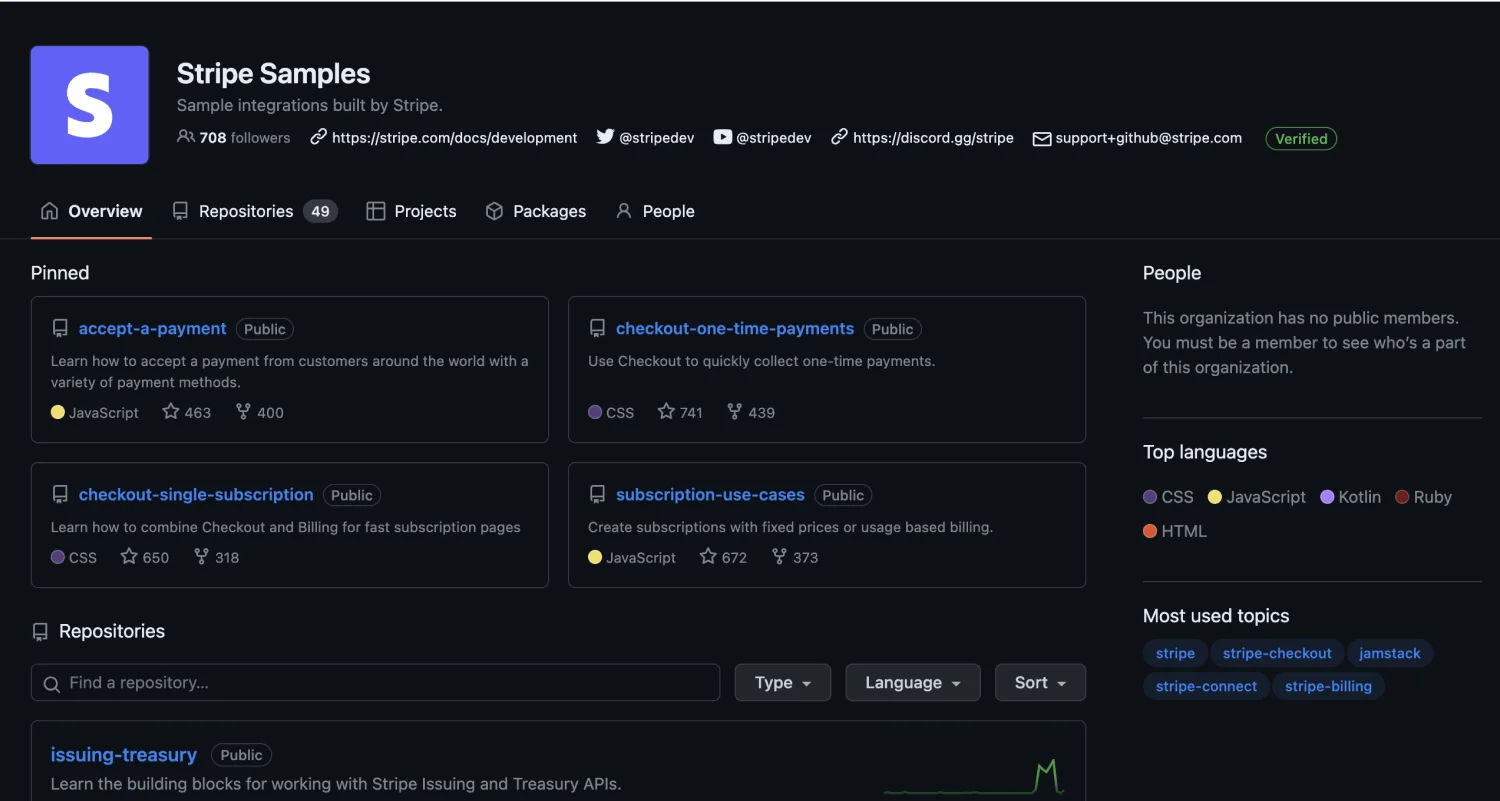Click star count 463 on accept-a-payment
This screenshot has width=1500, height=801.
[x=187, y=412]
